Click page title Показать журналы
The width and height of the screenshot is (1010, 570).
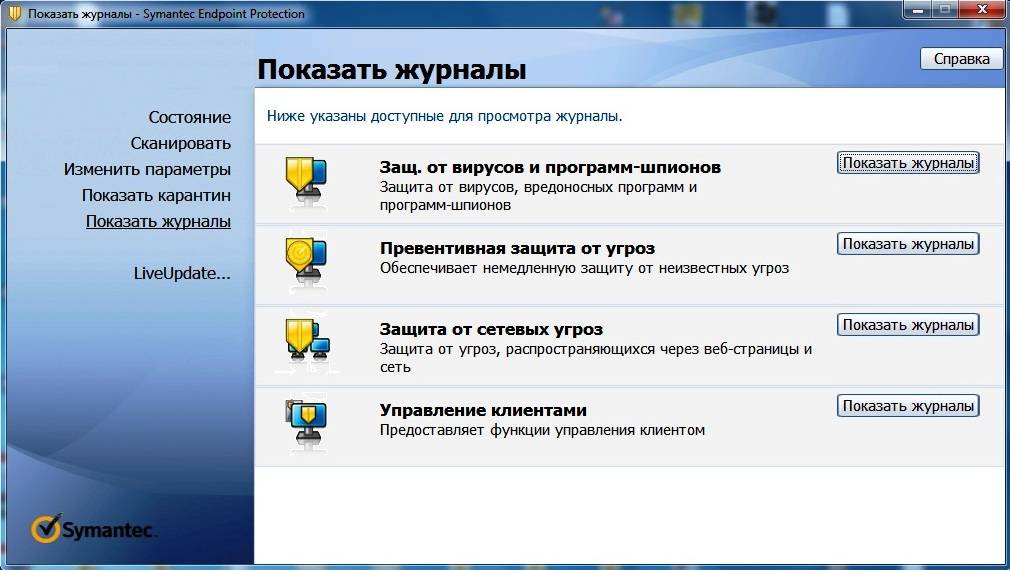(392, 70)
